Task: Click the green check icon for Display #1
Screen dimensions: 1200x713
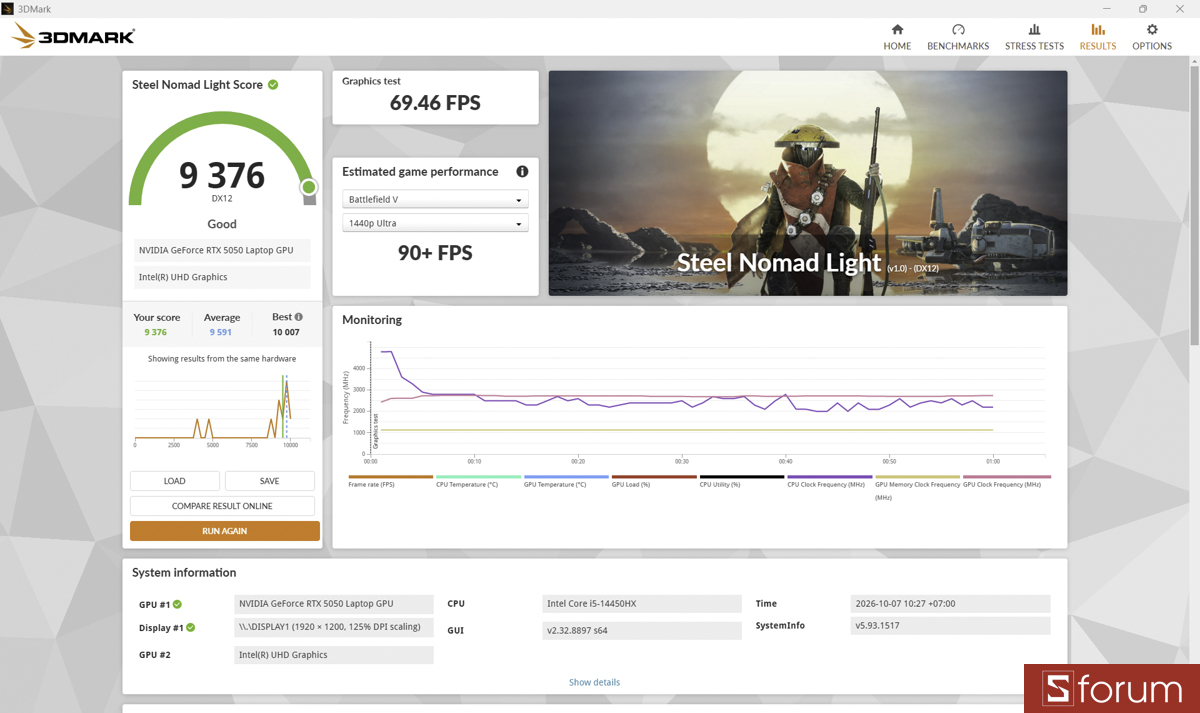Action: (190, 628)
